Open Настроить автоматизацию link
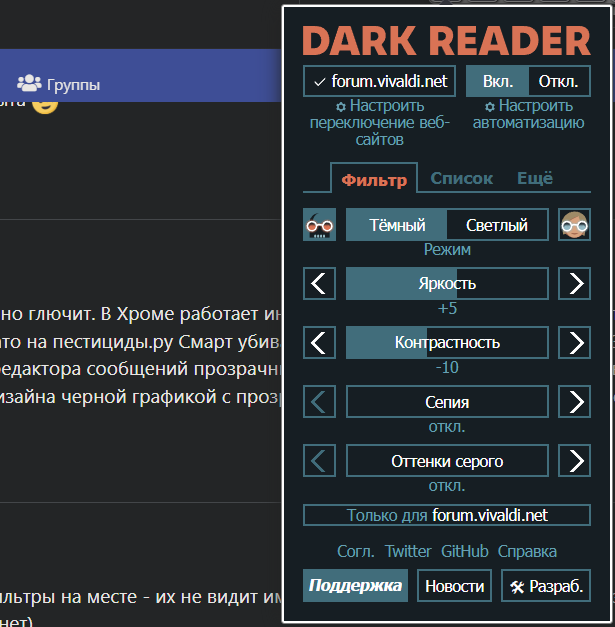 point(529,114)
